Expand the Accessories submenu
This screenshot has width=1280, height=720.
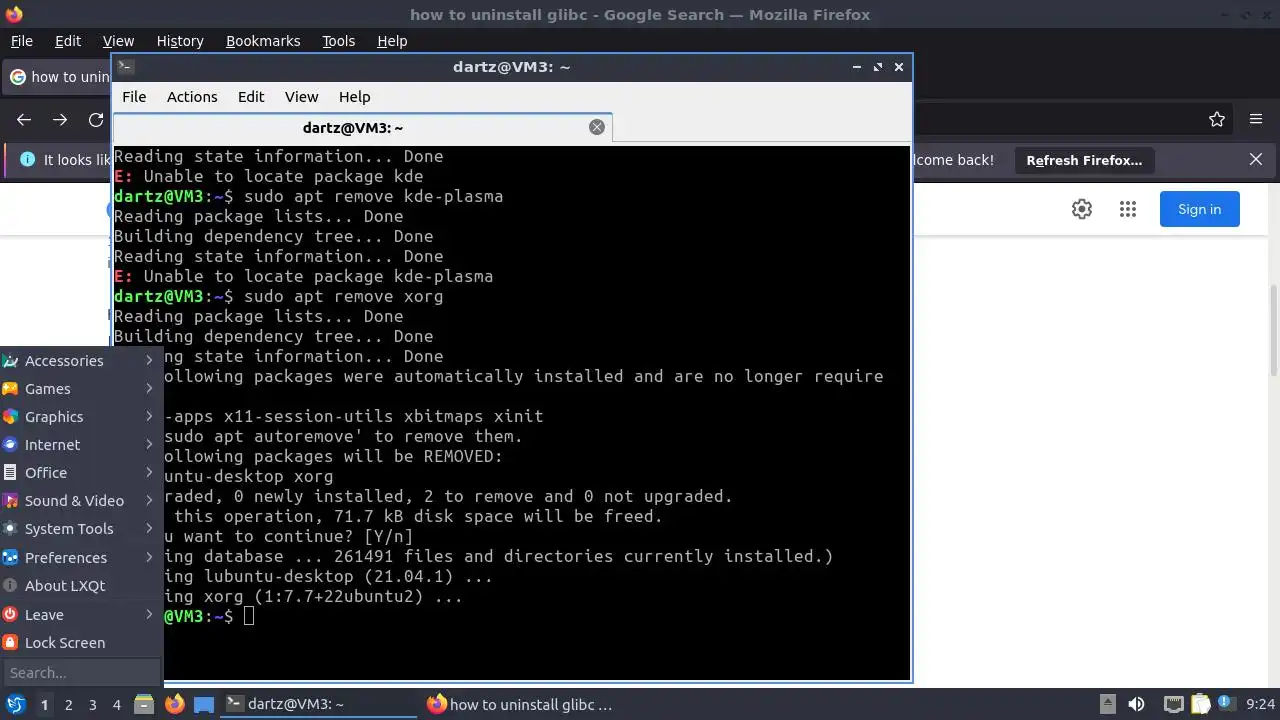pos(80,361)
